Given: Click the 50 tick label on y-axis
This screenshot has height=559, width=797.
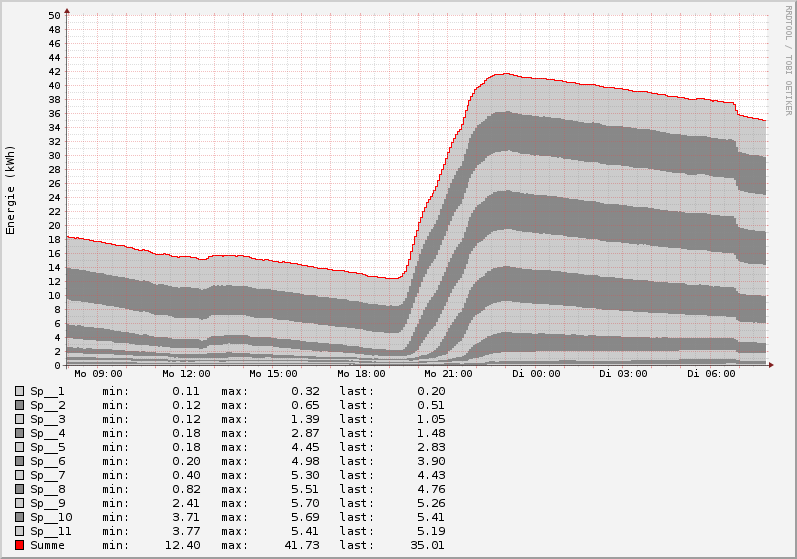Looking at the screenshot, I should (x=55, y=16).
